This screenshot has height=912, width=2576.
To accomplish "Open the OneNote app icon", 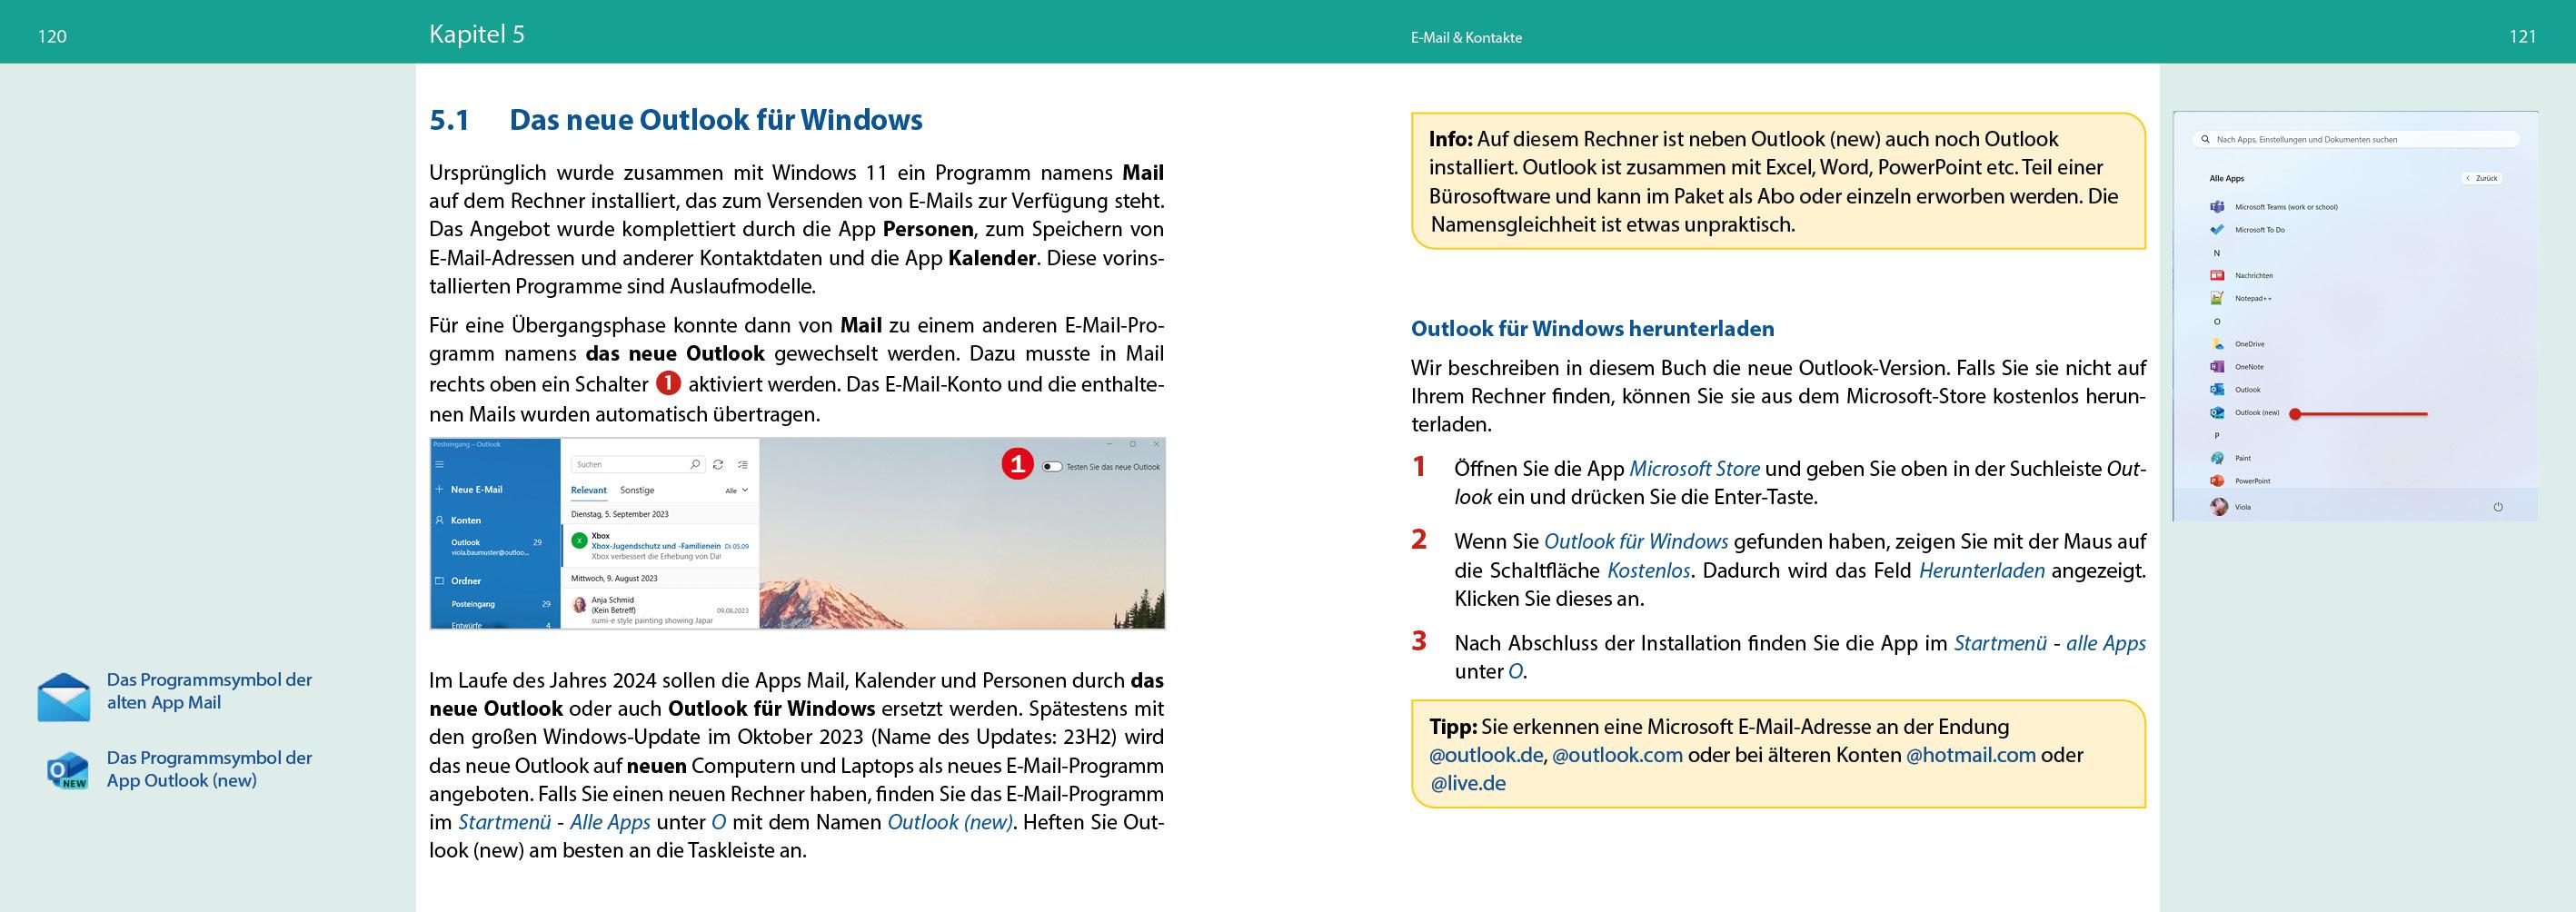I will click(2217, 367).
